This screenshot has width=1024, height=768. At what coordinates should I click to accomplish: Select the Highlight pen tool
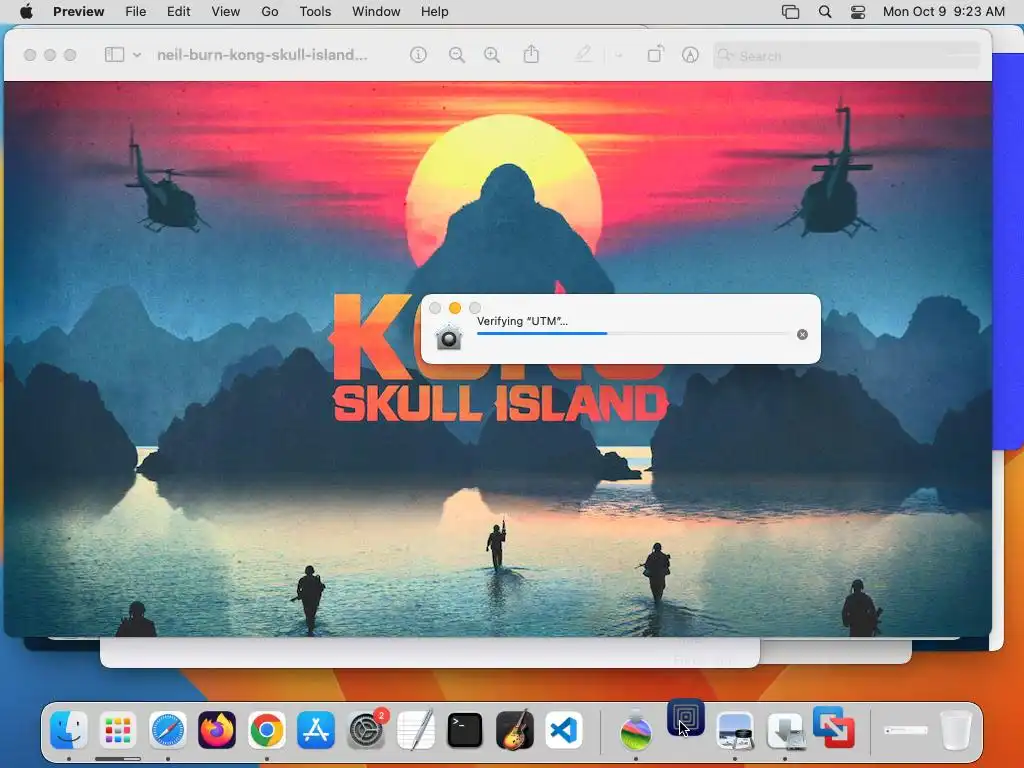click(x=583, y=54)
